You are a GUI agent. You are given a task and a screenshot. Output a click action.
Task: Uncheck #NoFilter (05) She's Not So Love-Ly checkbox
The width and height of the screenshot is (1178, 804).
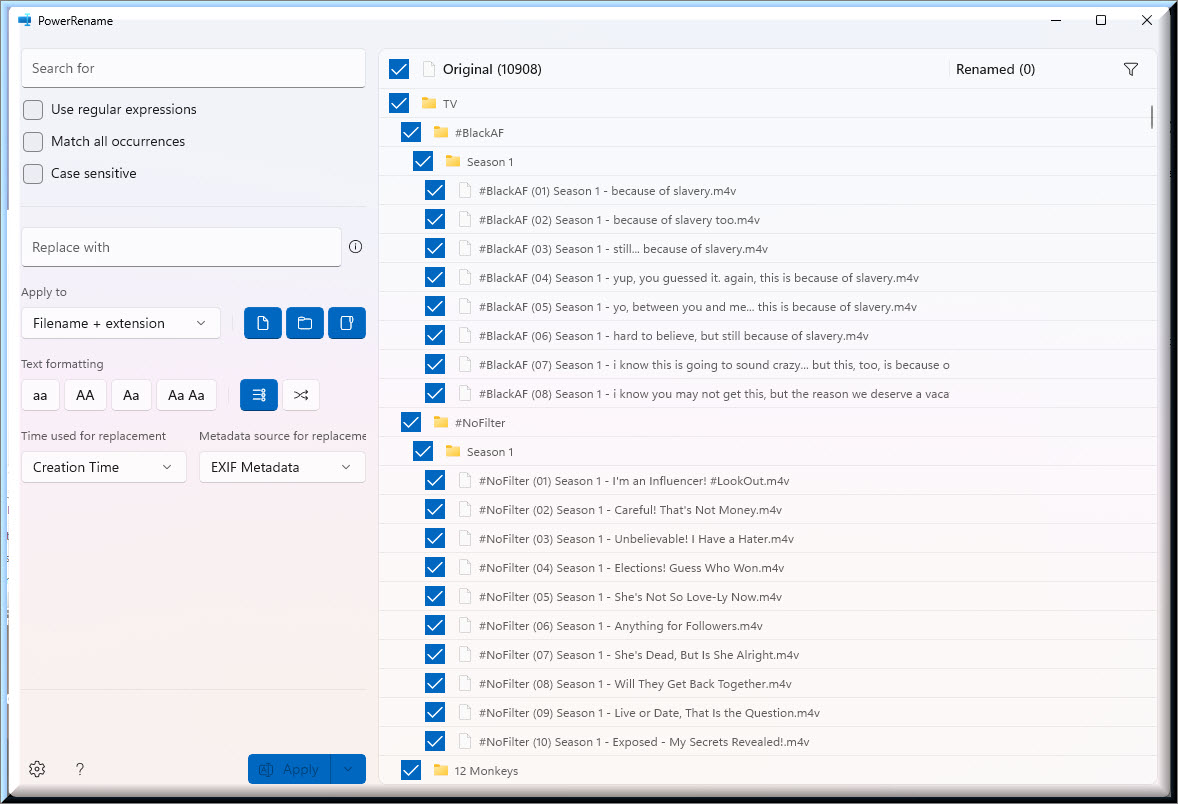435,596
